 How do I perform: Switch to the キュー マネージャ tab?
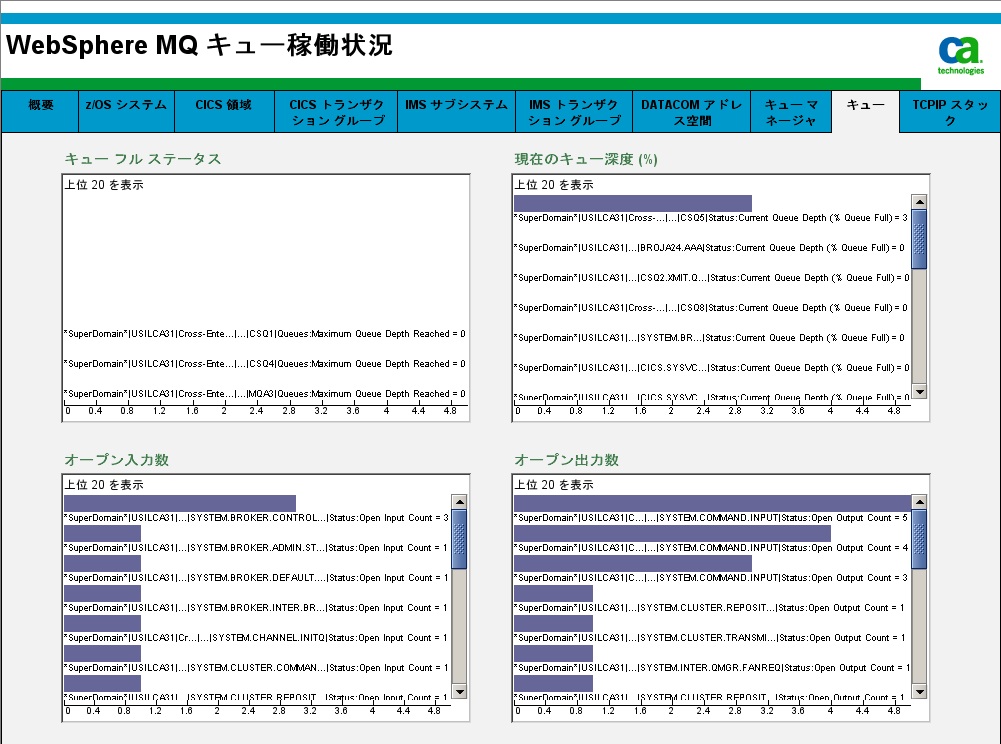point(791,112)
